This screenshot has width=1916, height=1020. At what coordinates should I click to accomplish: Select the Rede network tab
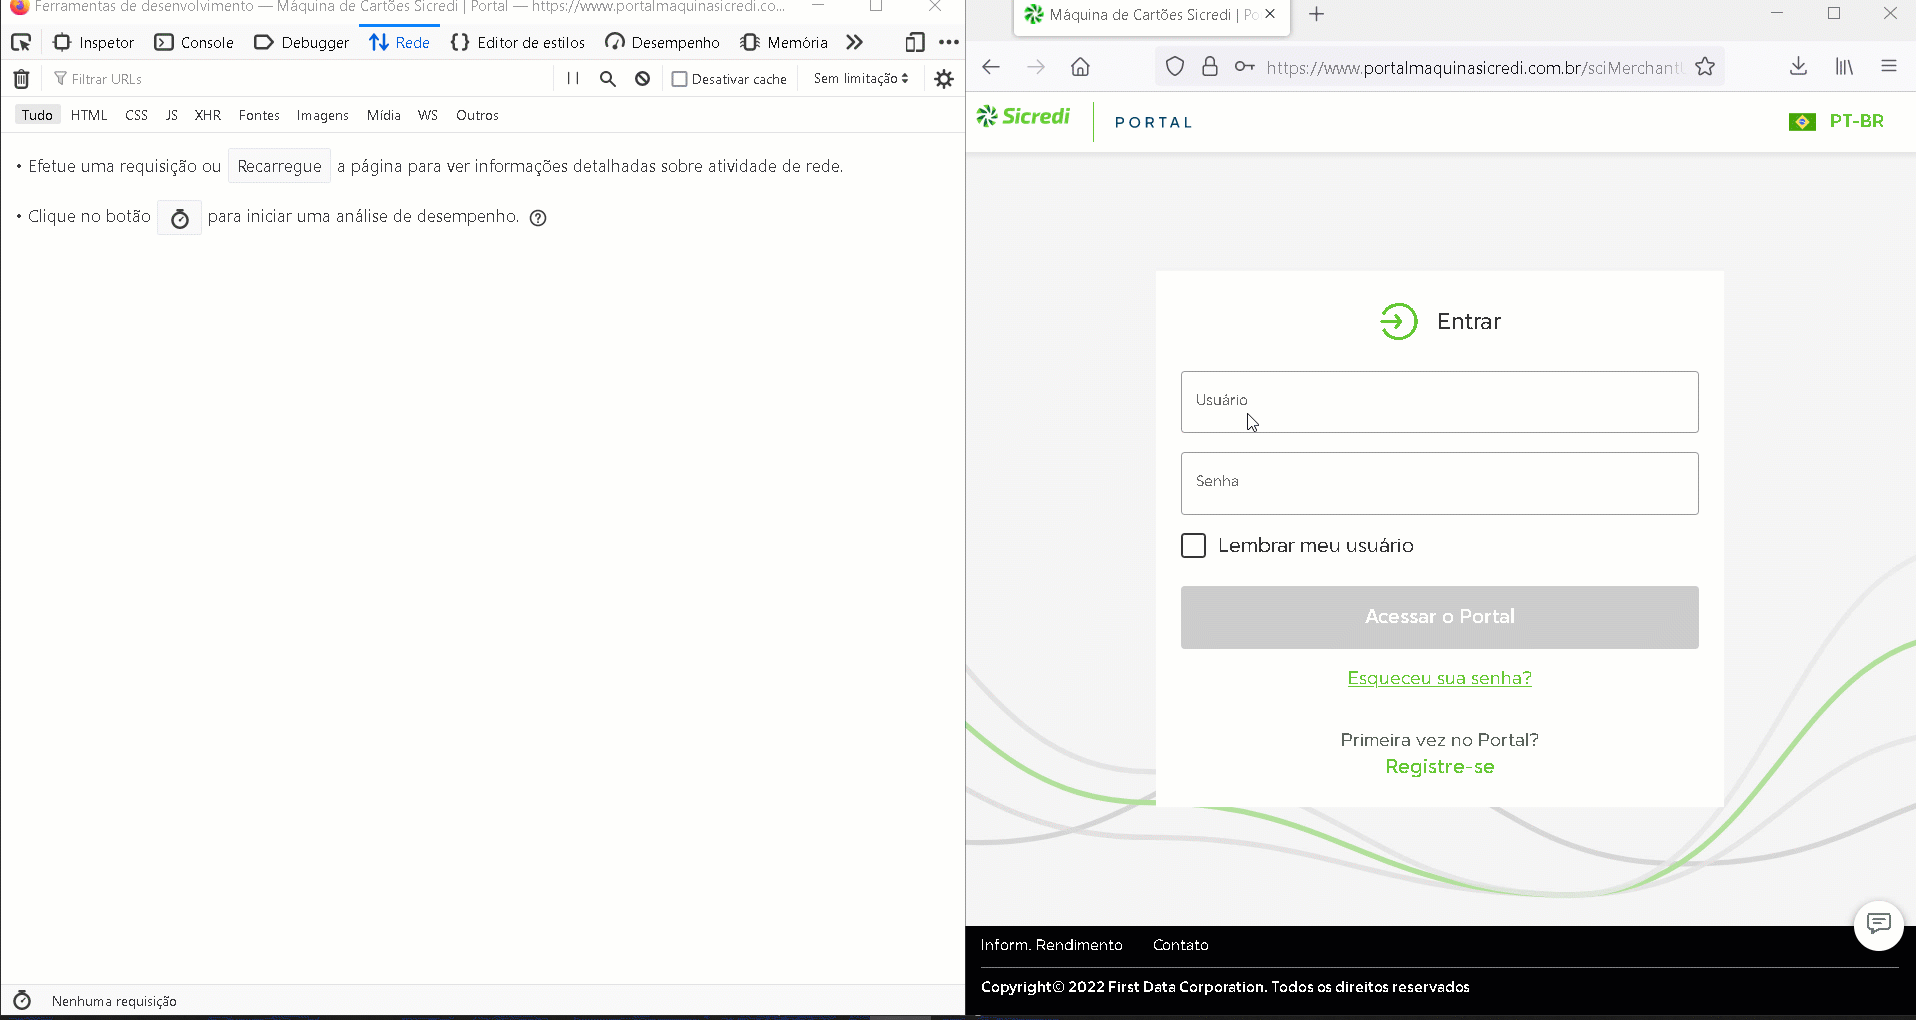coord(399,43)
